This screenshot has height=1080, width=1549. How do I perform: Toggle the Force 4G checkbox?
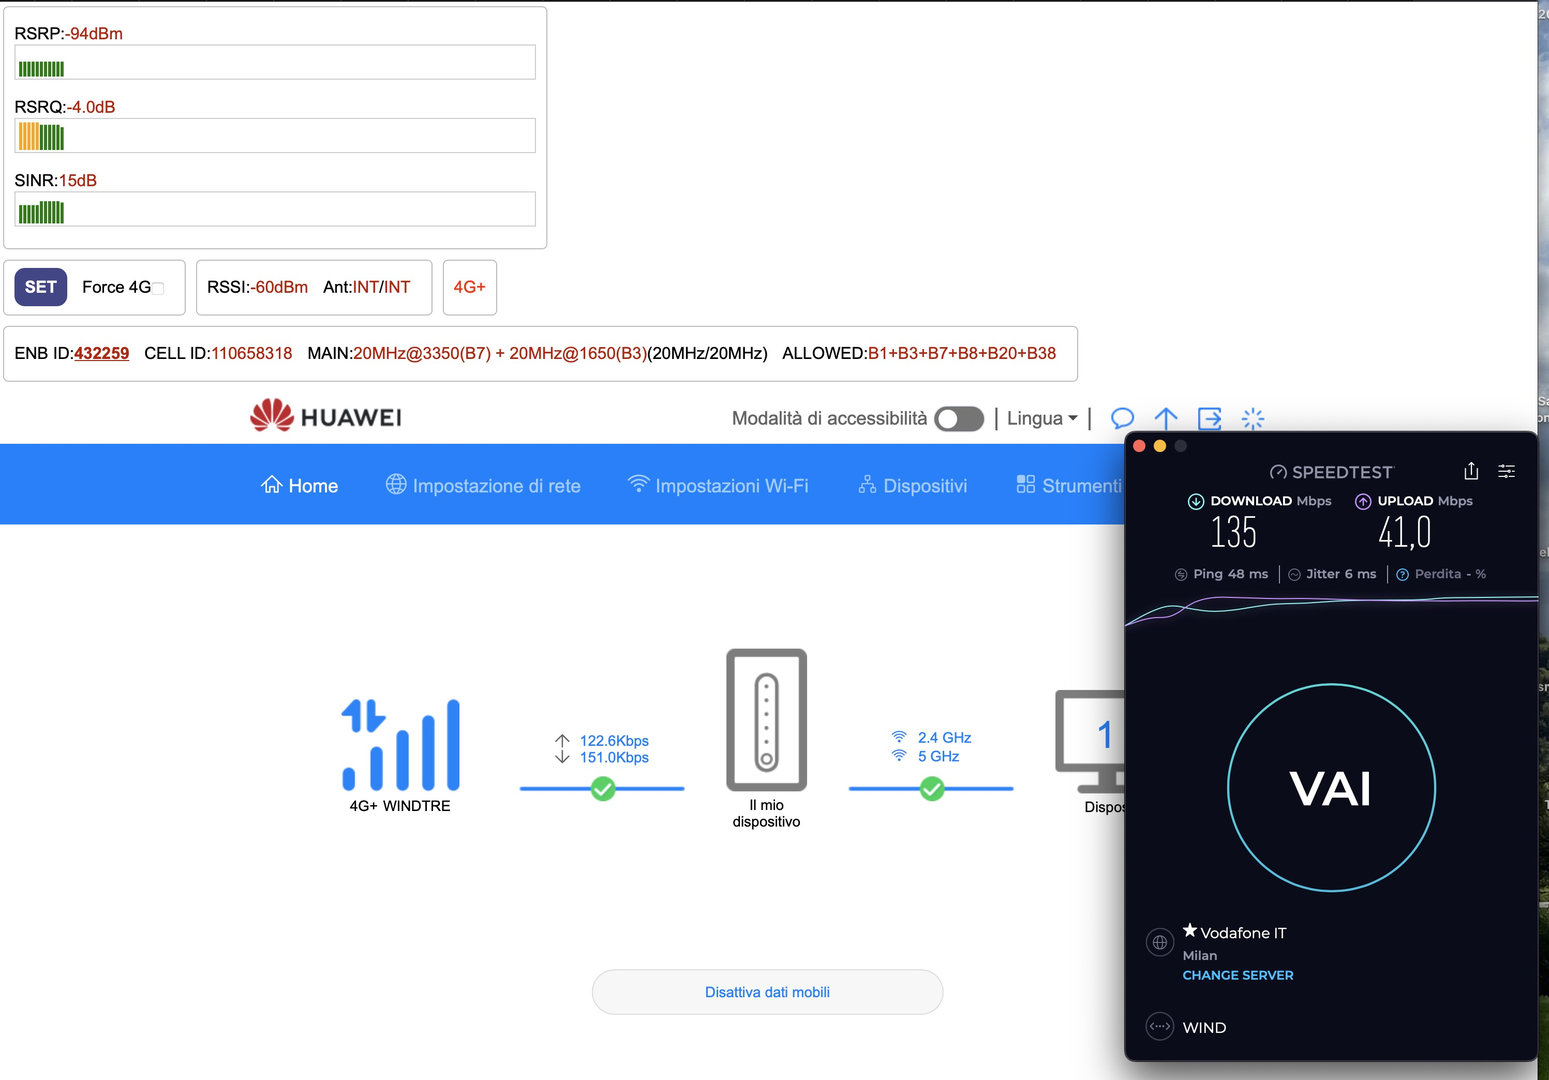pos(158,288)
